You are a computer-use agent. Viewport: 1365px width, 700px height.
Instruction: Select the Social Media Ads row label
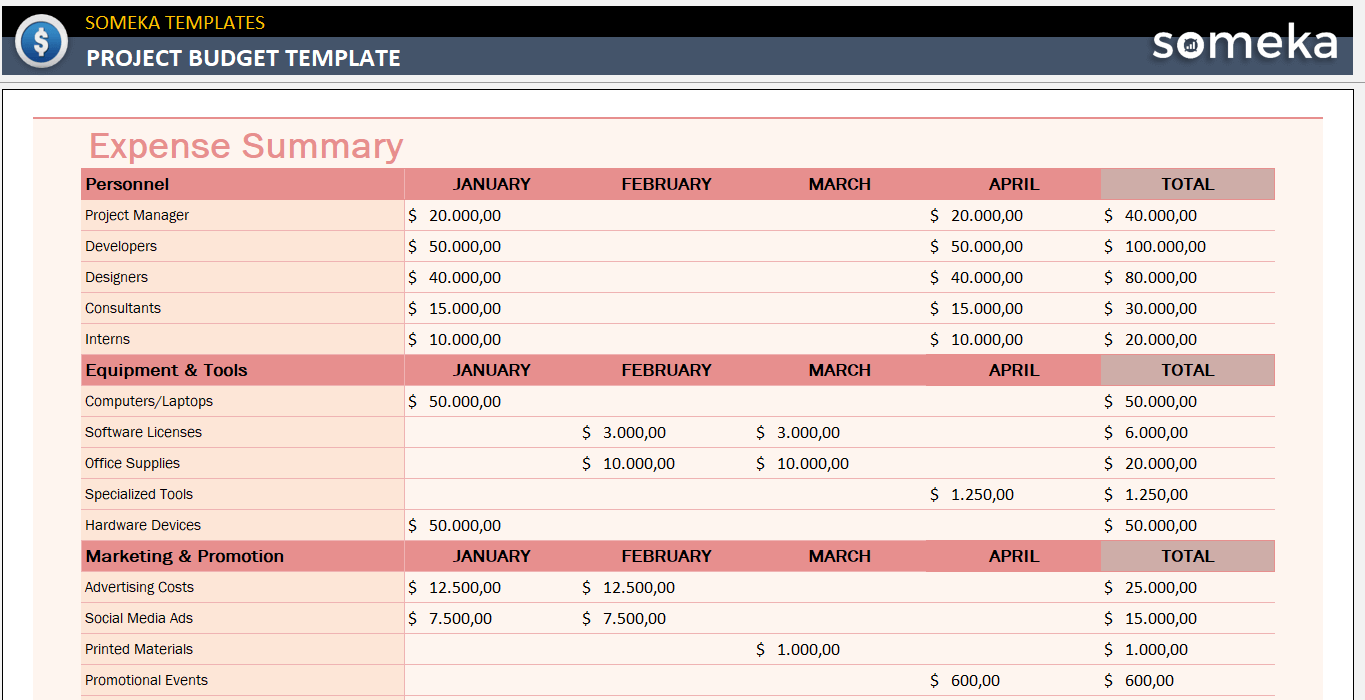pyautogui.click(x=139, y=618)
